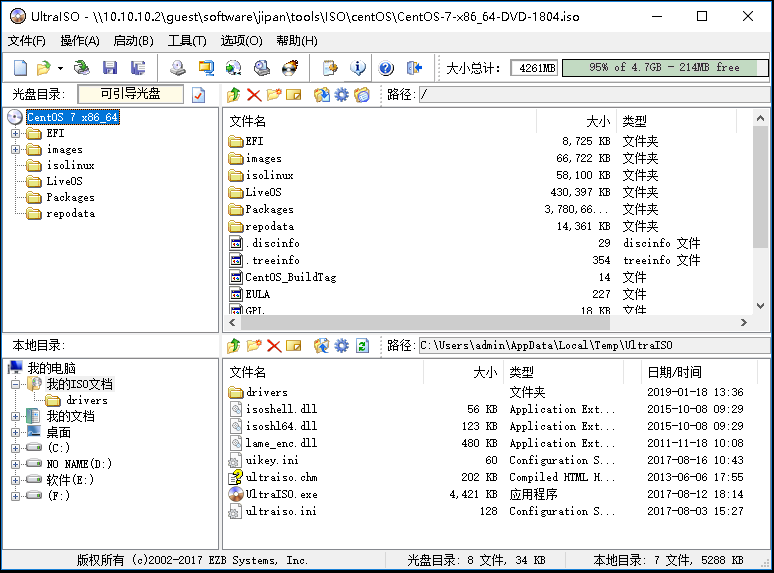Click red X delete icon in image pane
The width and height of the screenshot is (774, 573).
pos(254,95)
